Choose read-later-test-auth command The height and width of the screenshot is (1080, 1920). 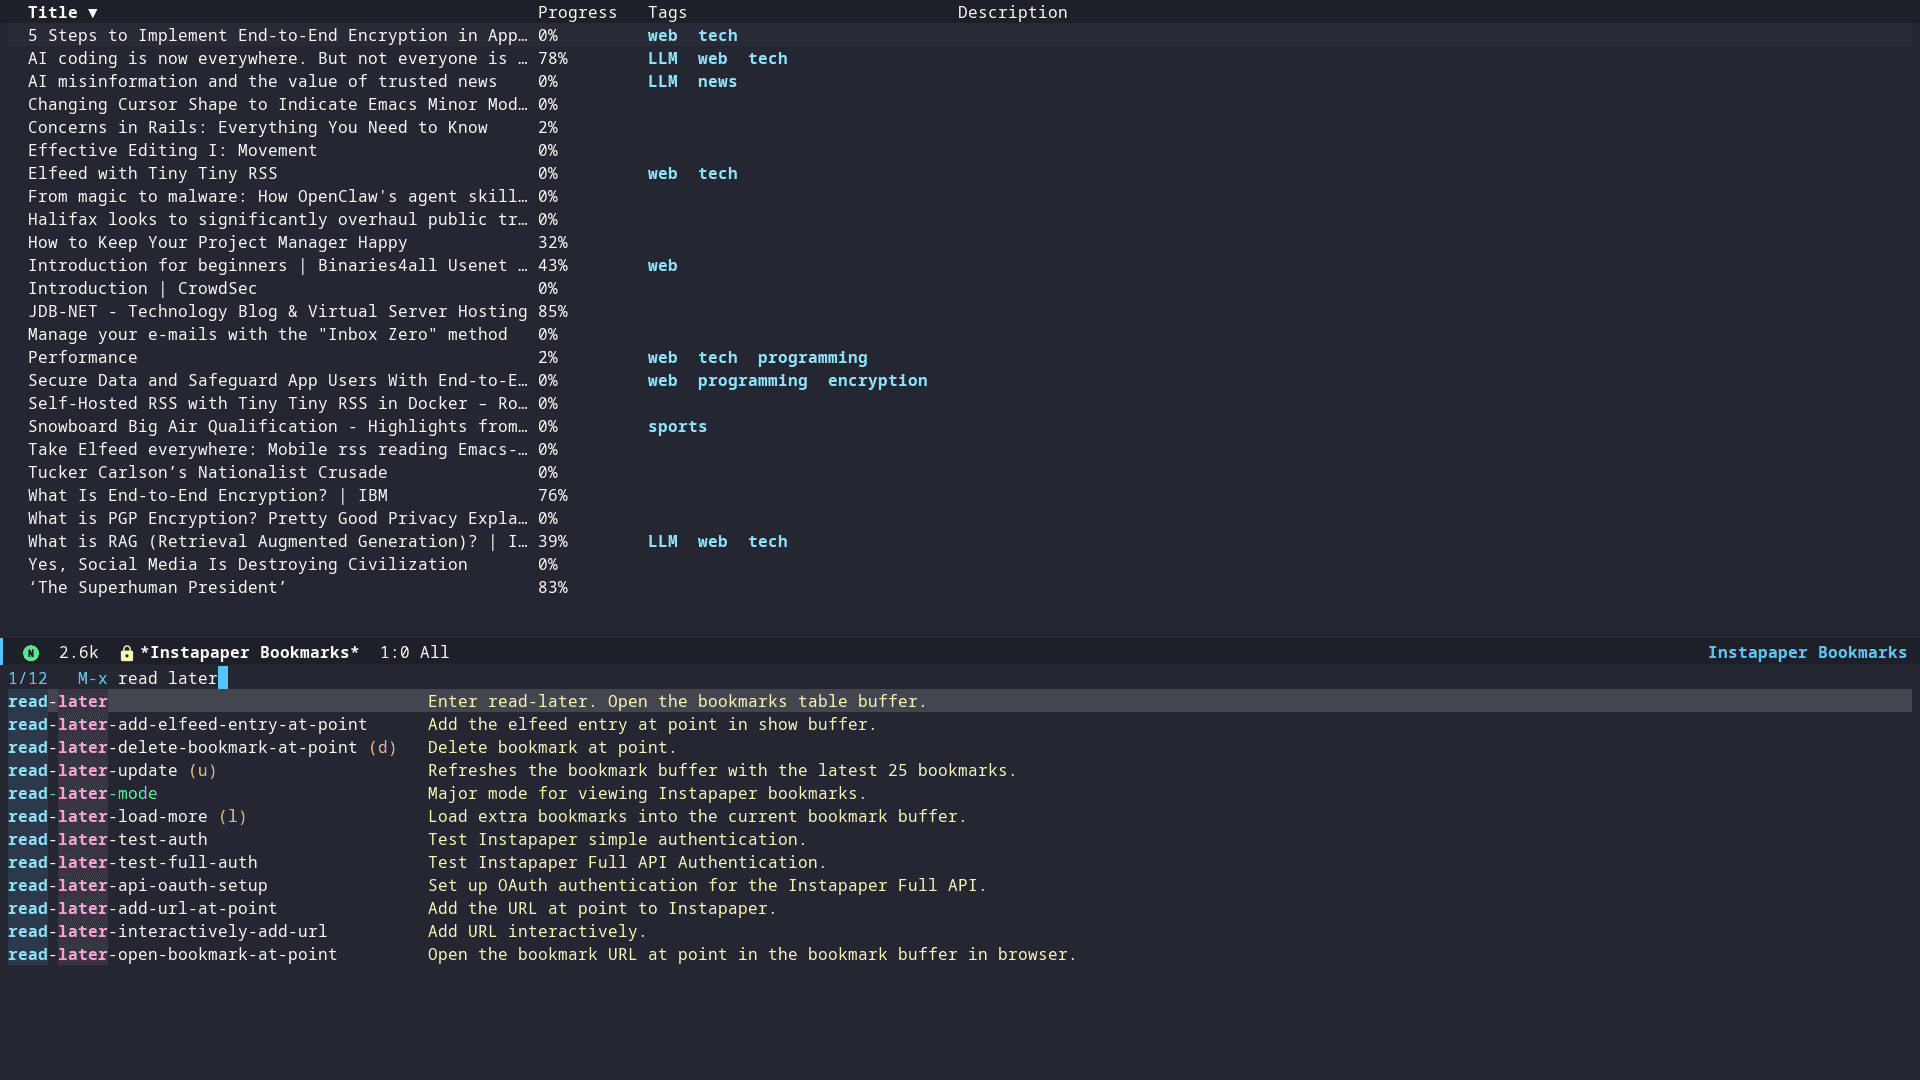pos(108,840)
